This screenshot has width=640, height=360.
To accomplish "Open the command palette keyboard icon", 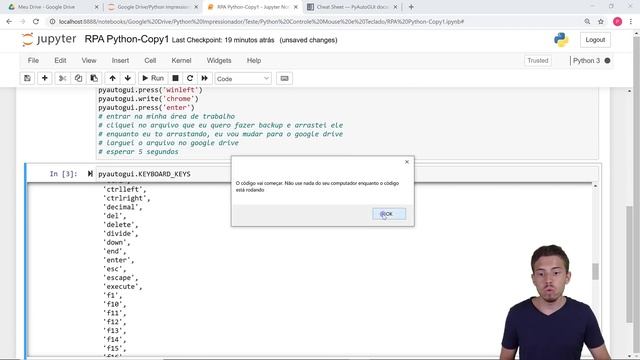I will click(284, 78).
